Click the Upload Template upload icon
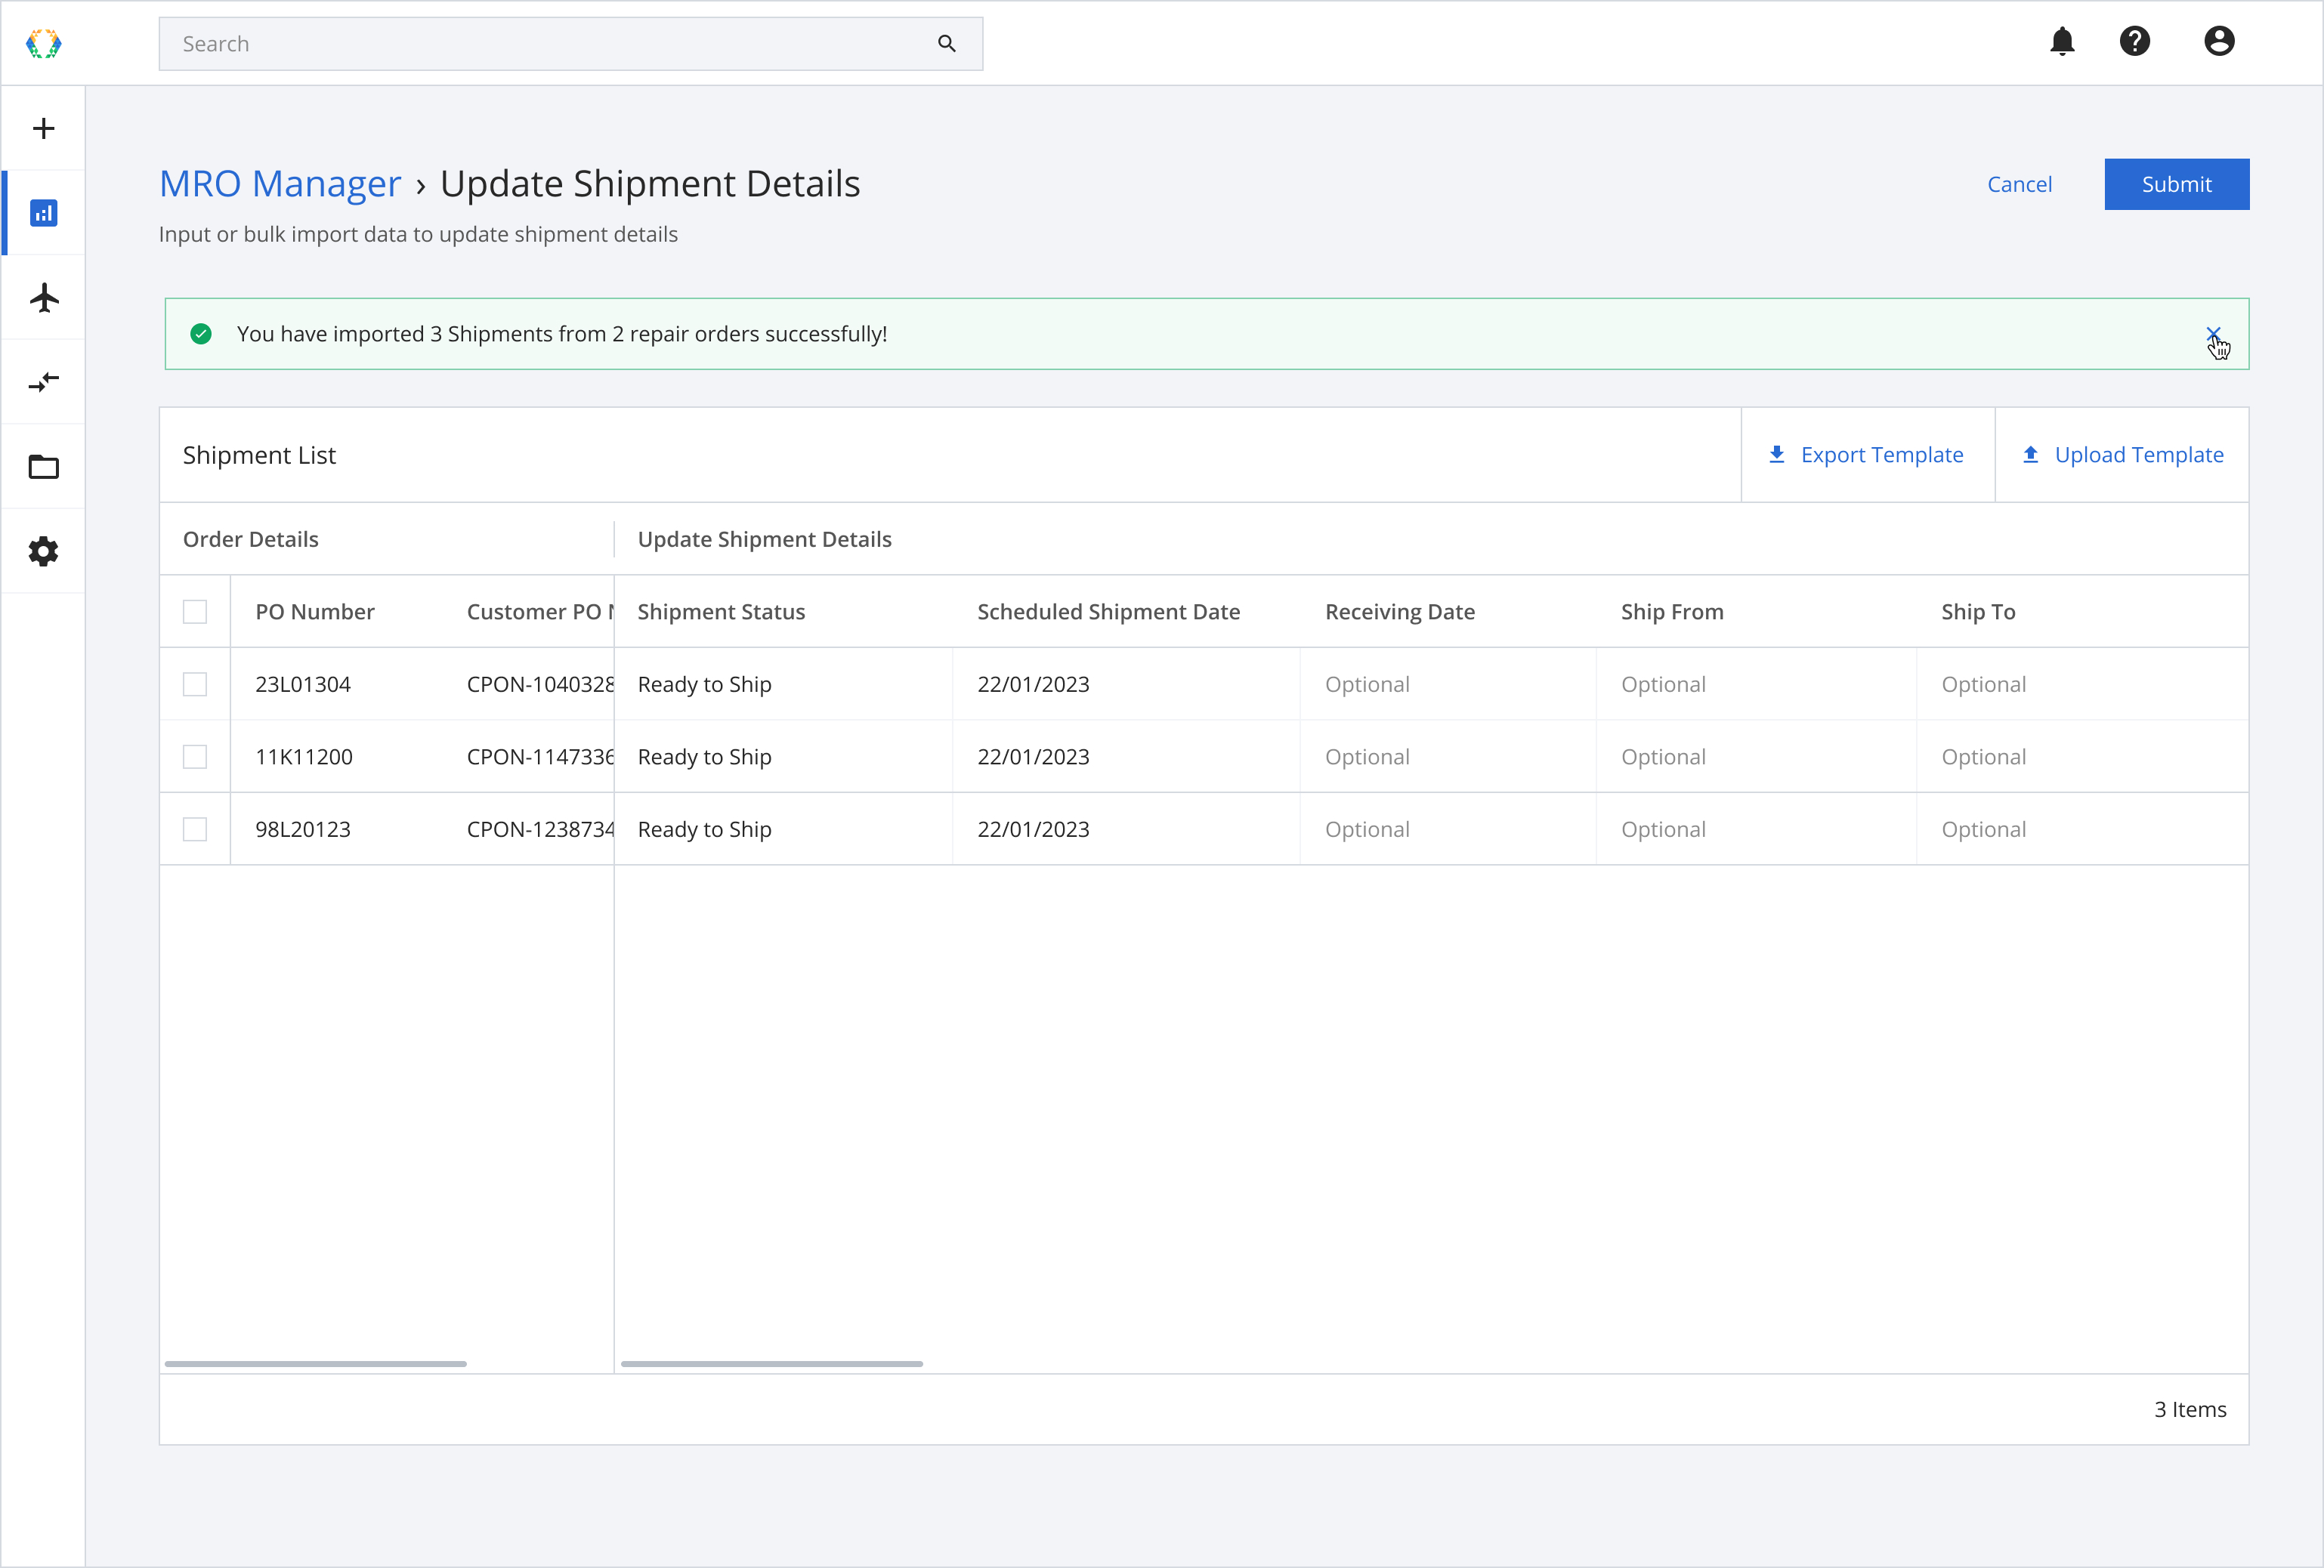 click(x=2031, y=454)
